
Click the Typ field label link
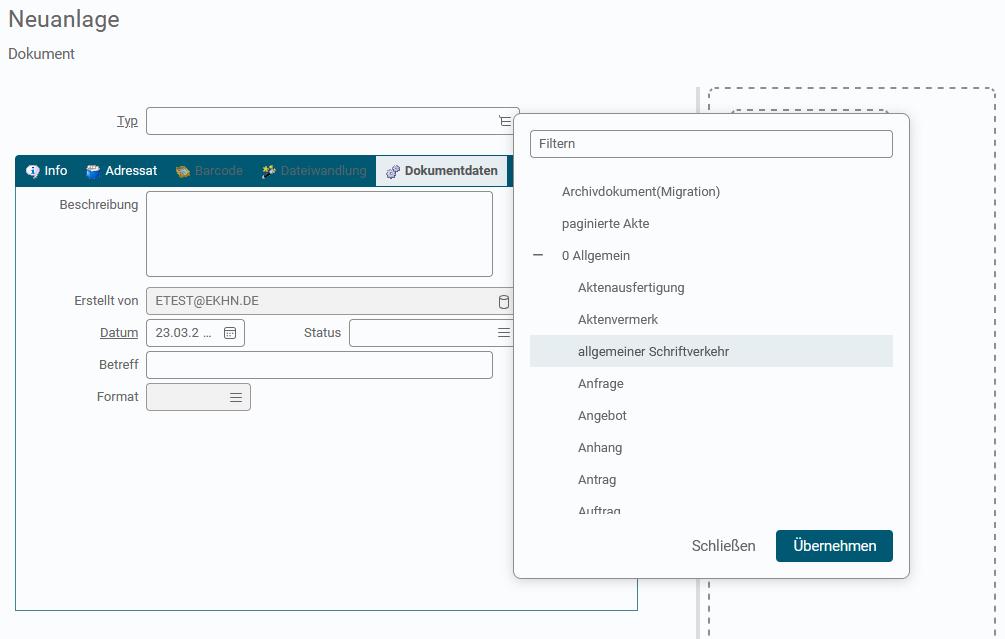[x=127, y=121]
